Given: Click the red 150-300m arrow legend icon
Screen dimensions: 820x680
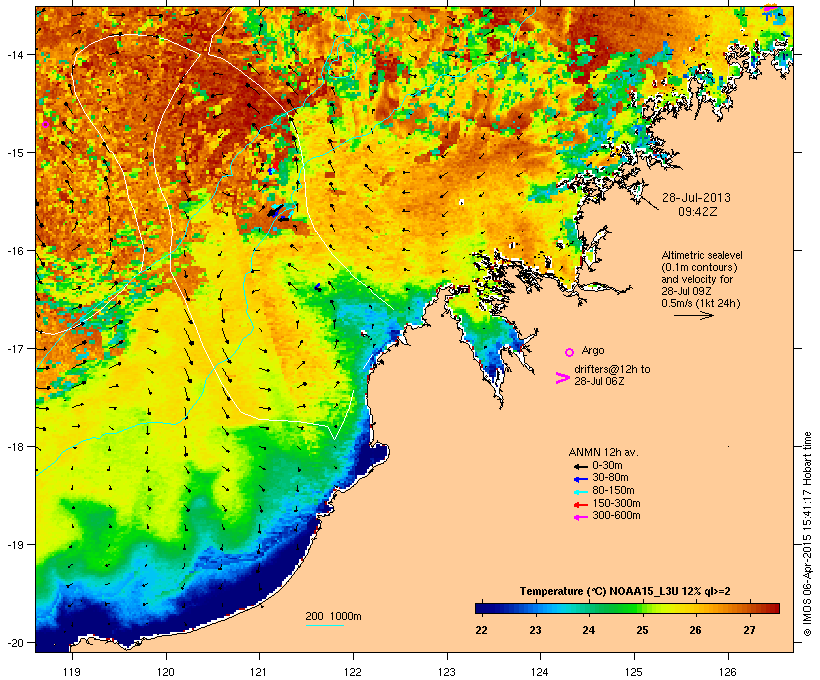Looking at the screenshot, I should point(580,505).
